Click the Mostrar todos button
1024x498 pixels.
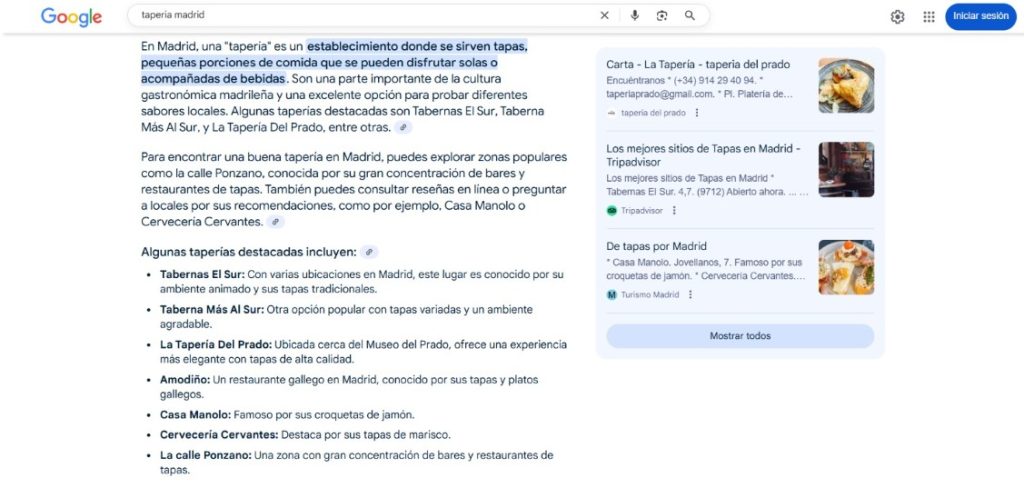tap(740, 336)
